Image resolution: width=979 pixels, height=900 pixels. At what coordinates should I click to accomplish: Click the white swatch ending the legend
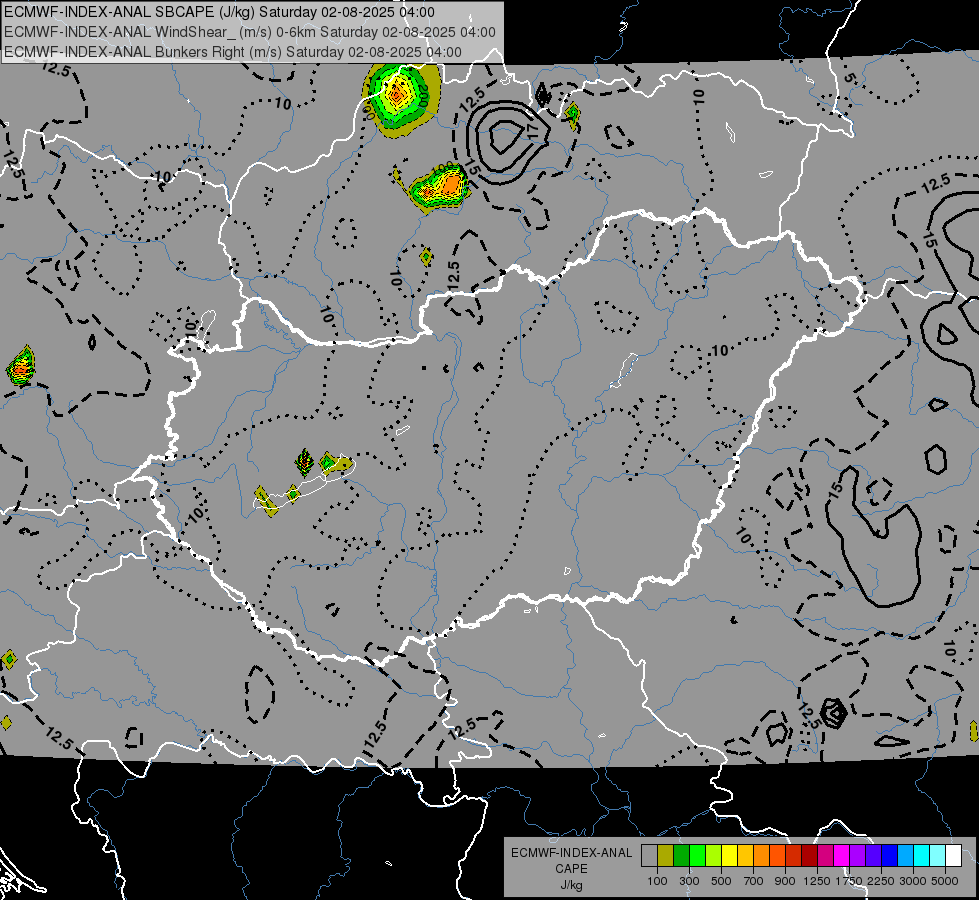pos(953,855)
